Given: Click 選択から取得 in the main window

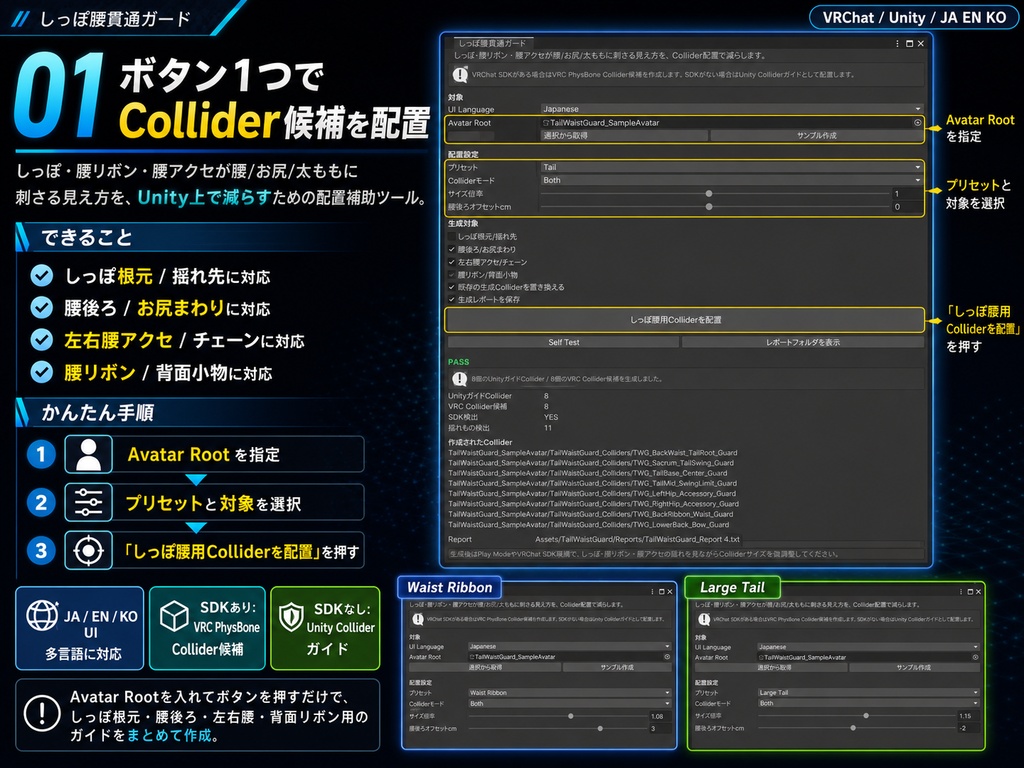Looking at the screenshot, I should click(x=624, y=136).
